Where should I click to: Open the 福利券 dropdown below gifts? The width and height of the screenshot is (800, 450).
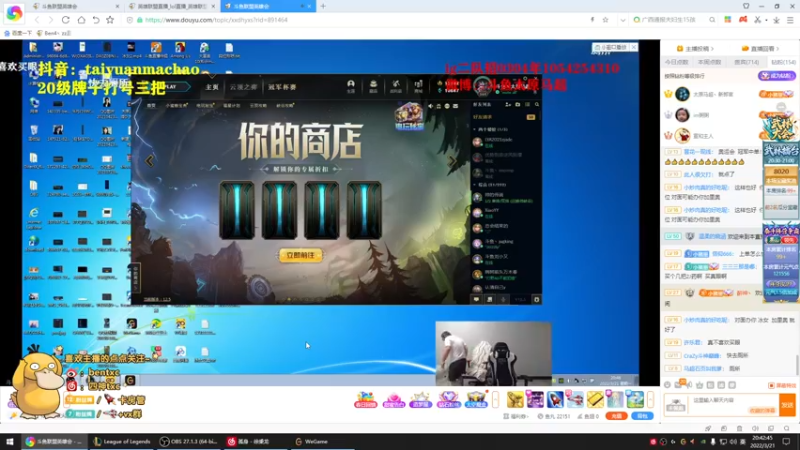click(x=516, y=416)
